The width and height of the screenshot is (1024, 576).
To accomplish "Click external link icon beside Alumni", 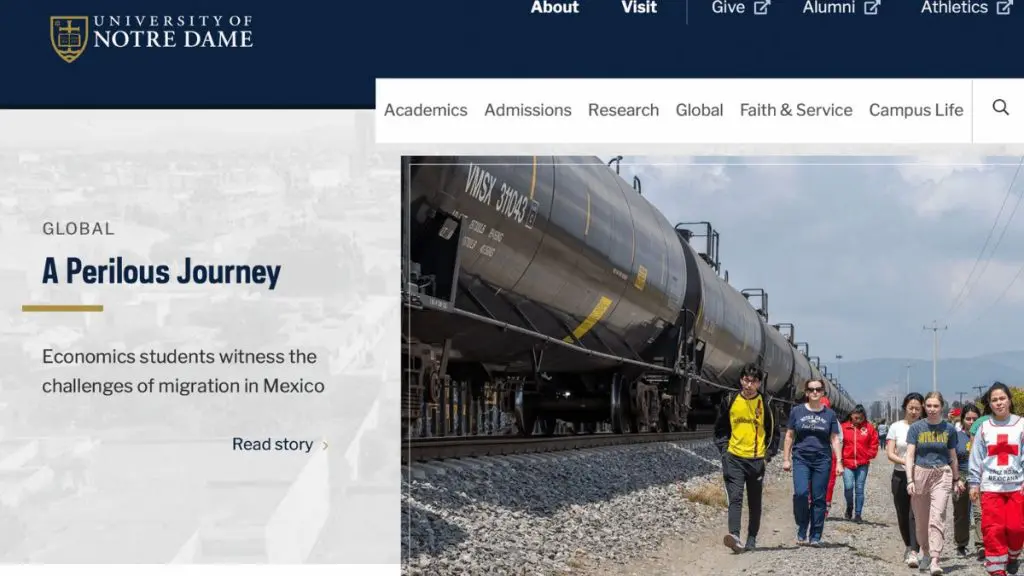I will click(x=872, y=8).
